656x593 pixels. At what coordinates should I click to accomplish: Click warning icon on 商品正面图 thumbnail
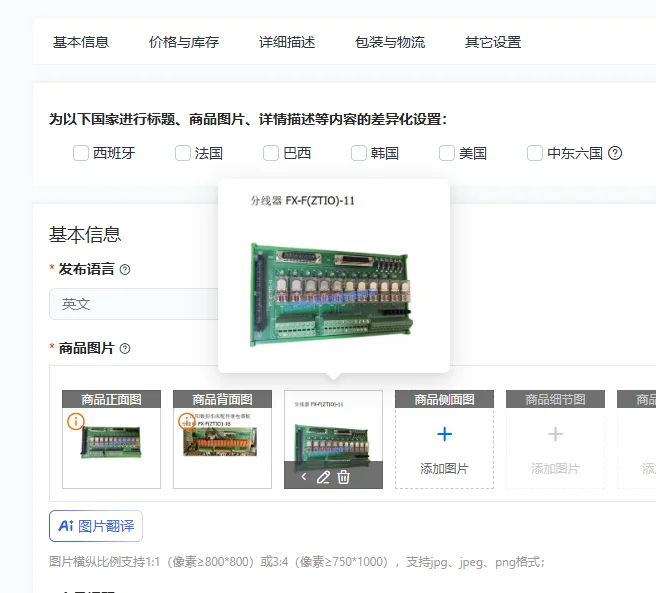pyautogui.click(x=76, y=421)
